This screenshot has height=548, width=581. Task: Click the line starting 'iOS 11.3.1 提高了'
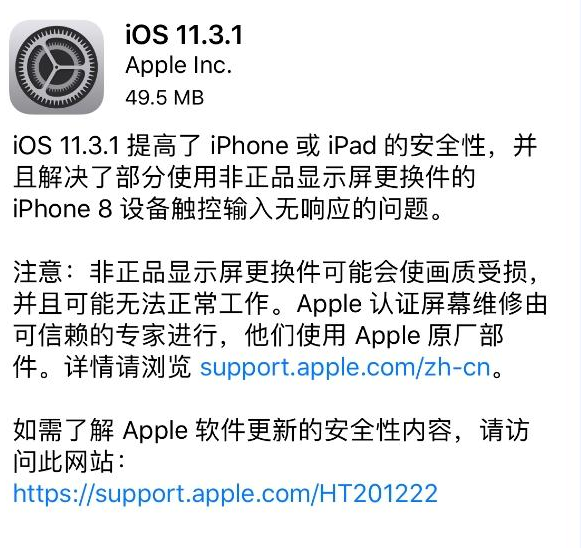[275, 145]
